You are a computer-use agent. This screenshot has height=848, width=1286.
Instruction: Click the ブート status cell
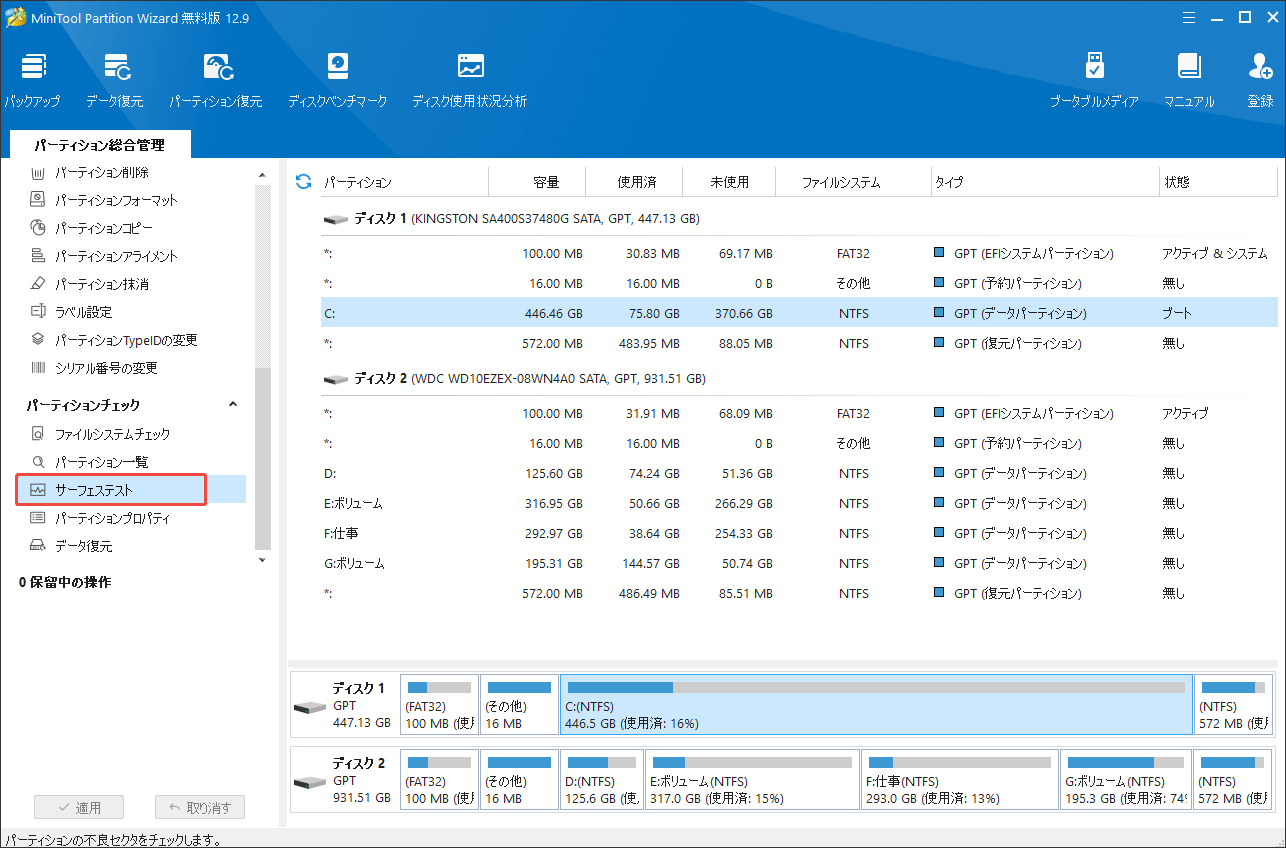point(1177,313)
